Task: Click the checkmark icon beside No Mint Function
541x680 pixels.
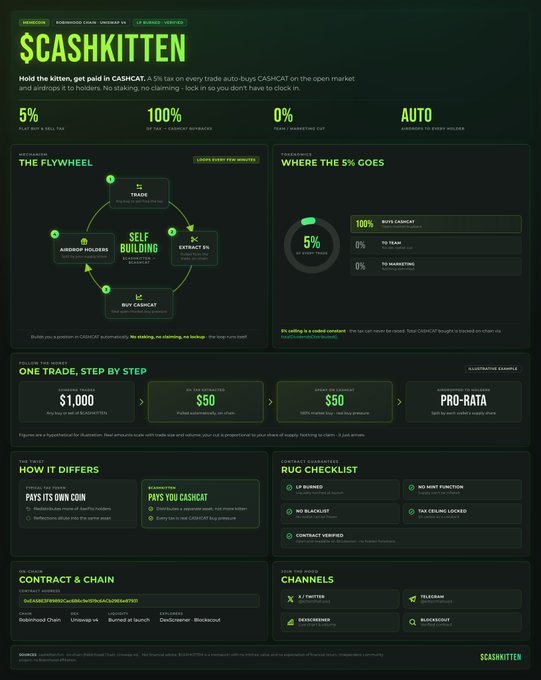Action: coord(411,487)
